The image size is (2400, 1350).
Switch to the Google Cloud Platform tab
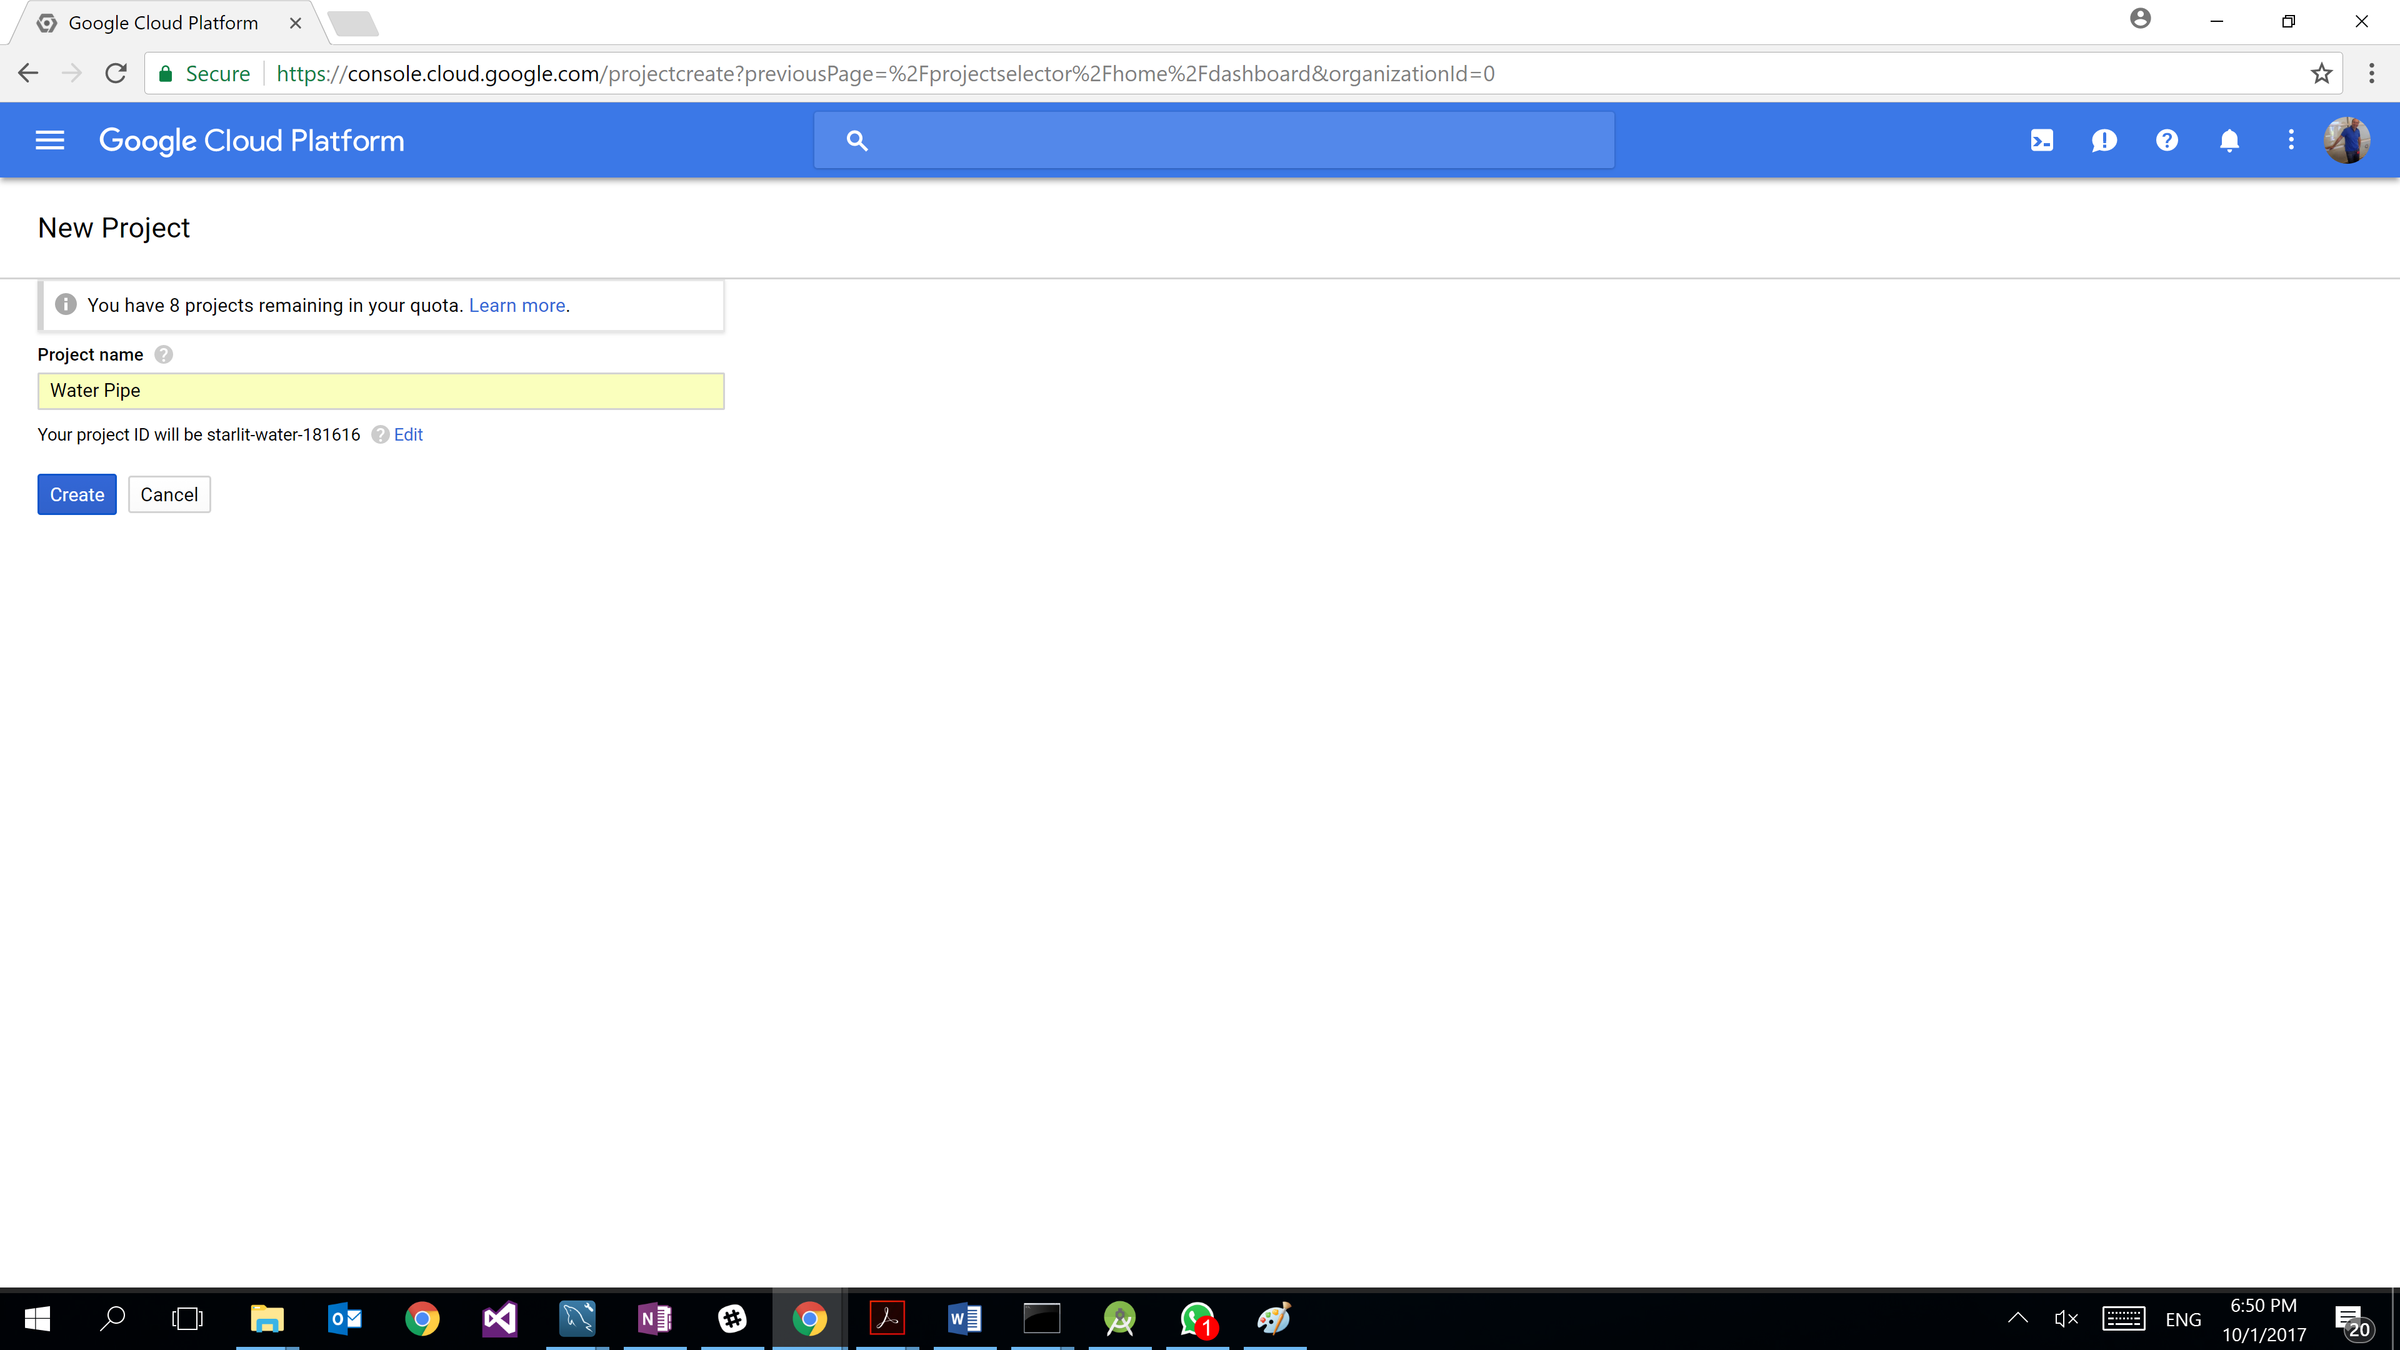[x=165, y=22]
